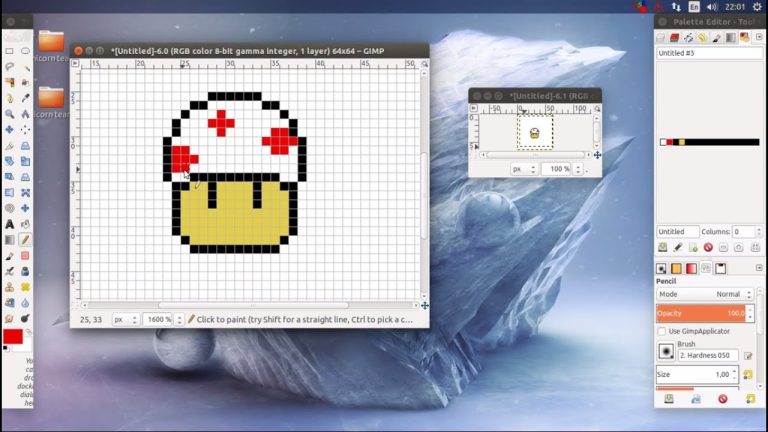This screenshot has height=432, width=768.
Task: Switch to the red gradient tab in lower dock
Action: pos(691,268)
